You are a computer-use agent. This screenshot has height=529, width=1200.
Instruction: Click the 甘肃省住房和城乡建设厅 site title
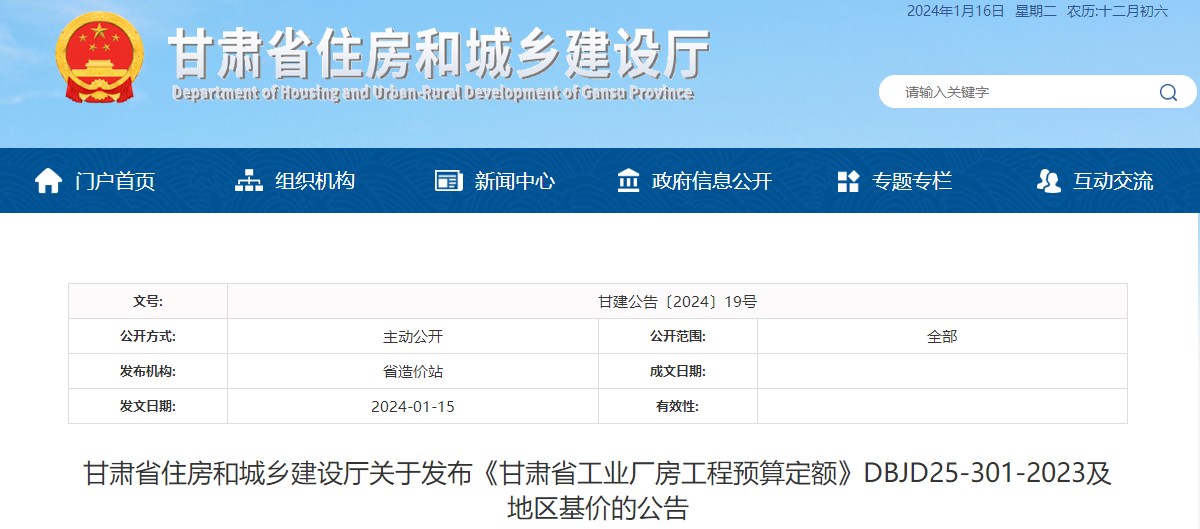point(438,52)
